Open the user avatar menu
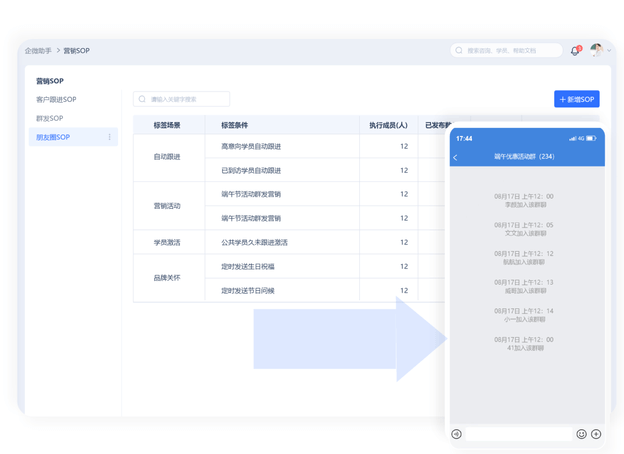The height and width of the screenshot is (454, 624). (x=597, y=50)
